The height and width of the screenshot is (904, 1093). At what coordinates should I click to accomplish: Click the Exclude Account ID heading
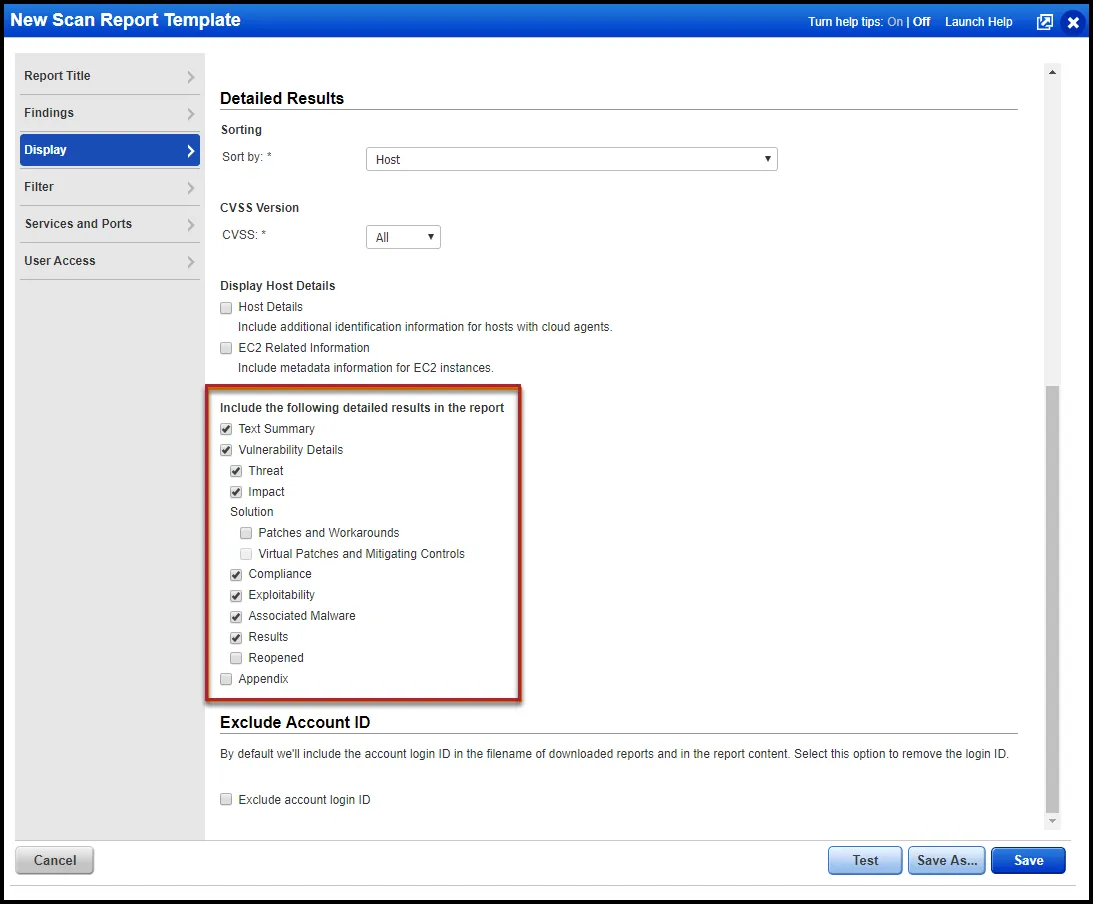(x=295, y=722)
